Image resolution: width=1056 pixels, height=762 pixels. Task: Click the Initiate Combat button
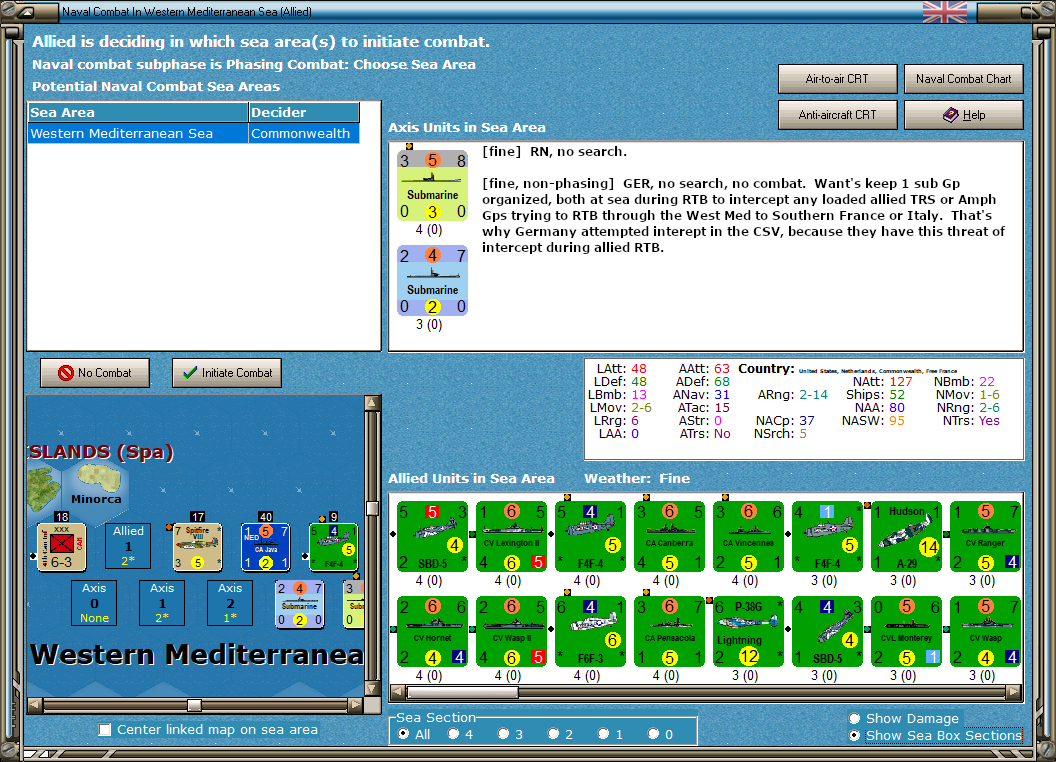[227, 373]
